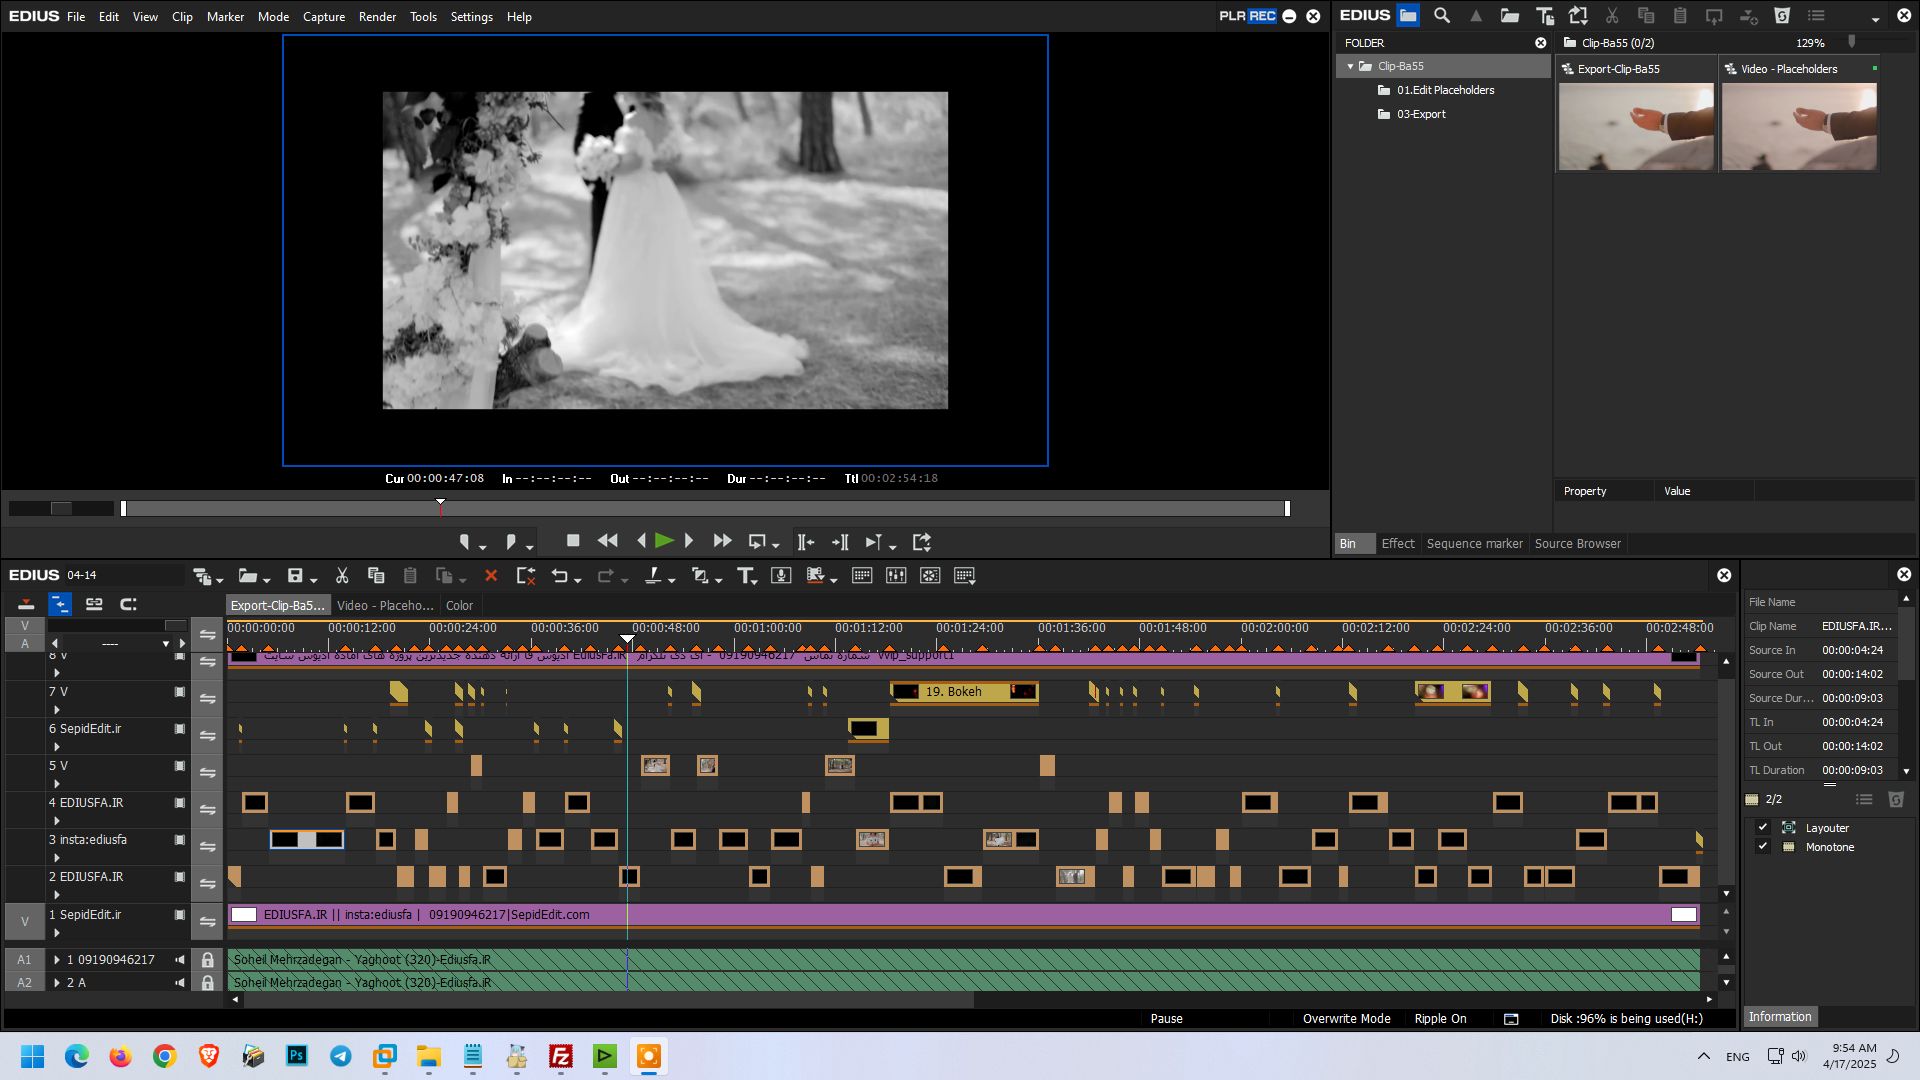The image size is (1920, 1080).
Task: Switch the player PLR mode button
Action: coord(1232,16)
